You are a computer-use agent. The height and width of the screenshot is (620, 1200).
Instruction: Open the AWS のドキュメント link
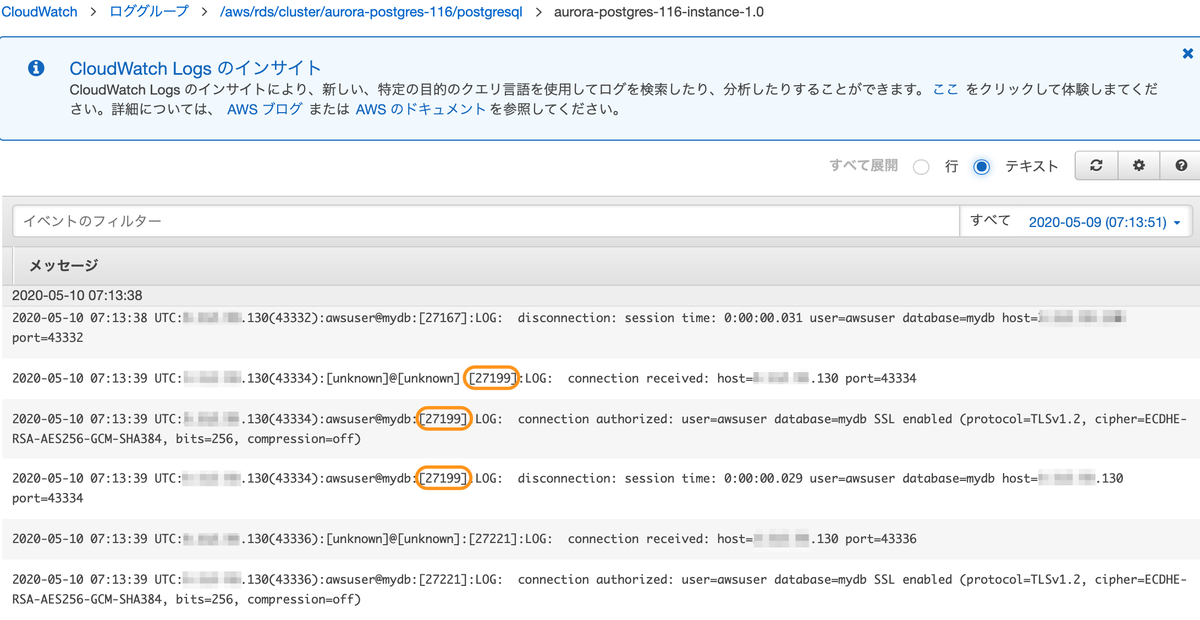pyautogui.click(x=421, y=110)
